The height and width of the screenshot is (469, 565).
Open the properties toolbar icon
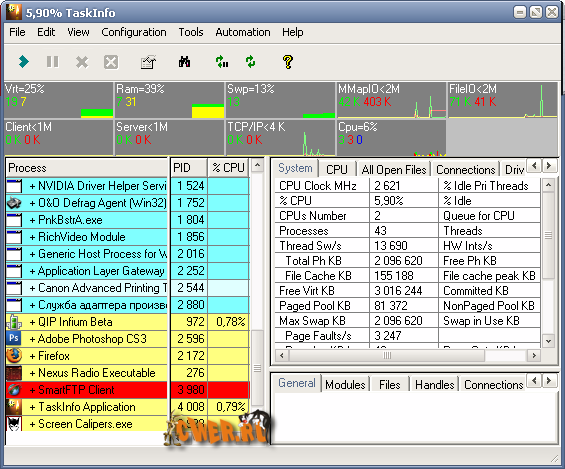pos(148,62)
